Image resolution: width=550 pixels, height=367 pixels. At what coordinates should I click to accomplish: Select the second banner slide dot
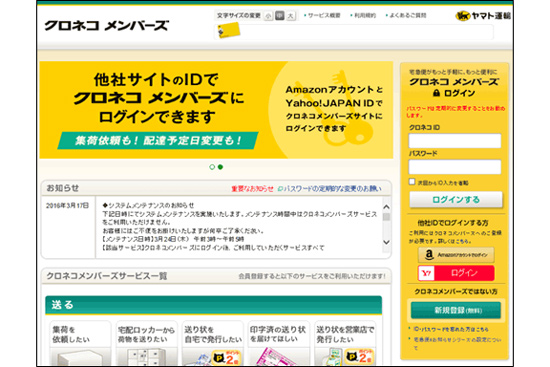click(220, 167)
